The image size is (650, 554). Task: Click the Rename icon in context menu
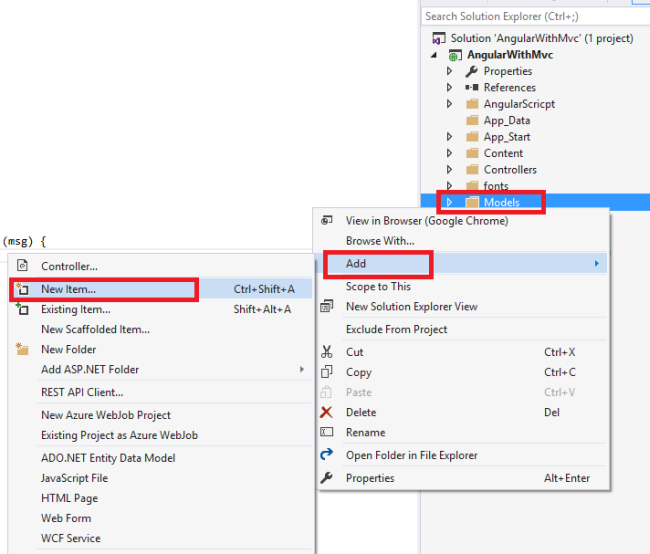click(x=327, y=432)
